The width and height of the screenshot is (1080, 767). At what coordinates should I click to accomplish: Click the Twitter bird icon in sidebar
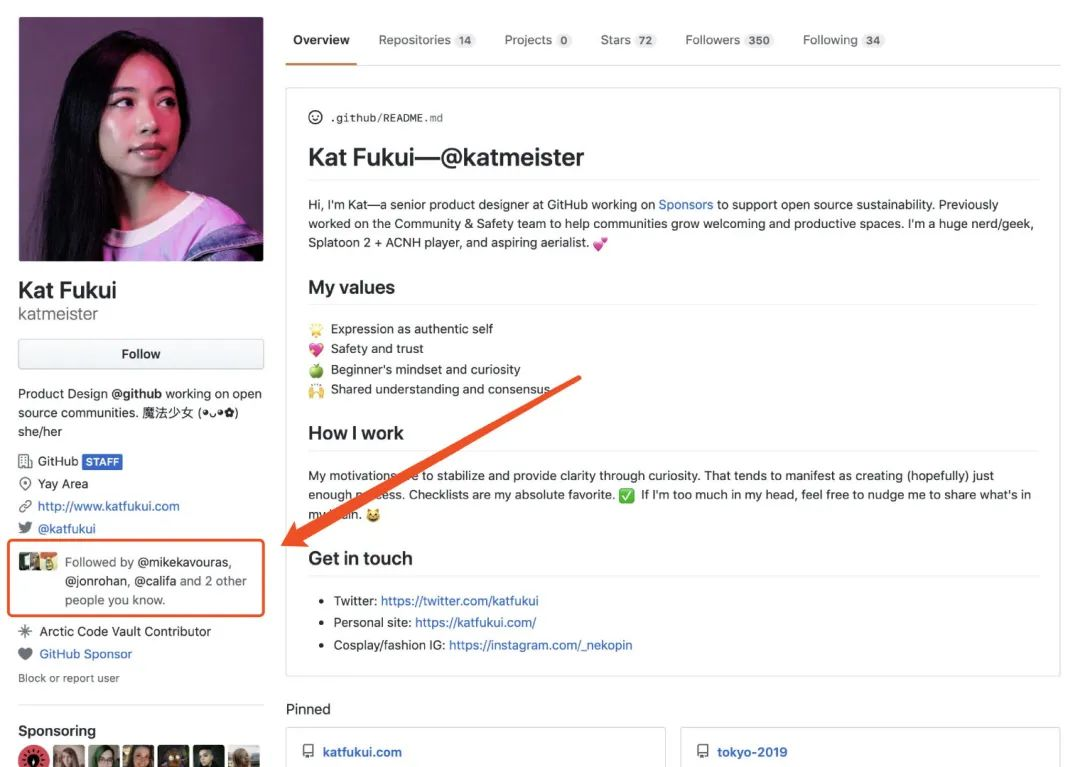tap(25, 528)
